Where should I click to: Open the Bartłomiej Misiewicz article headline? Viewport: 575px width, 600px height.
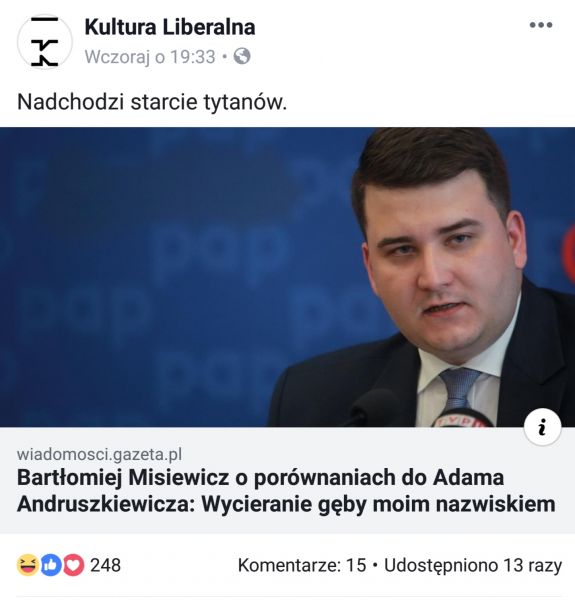coord(286,491)
